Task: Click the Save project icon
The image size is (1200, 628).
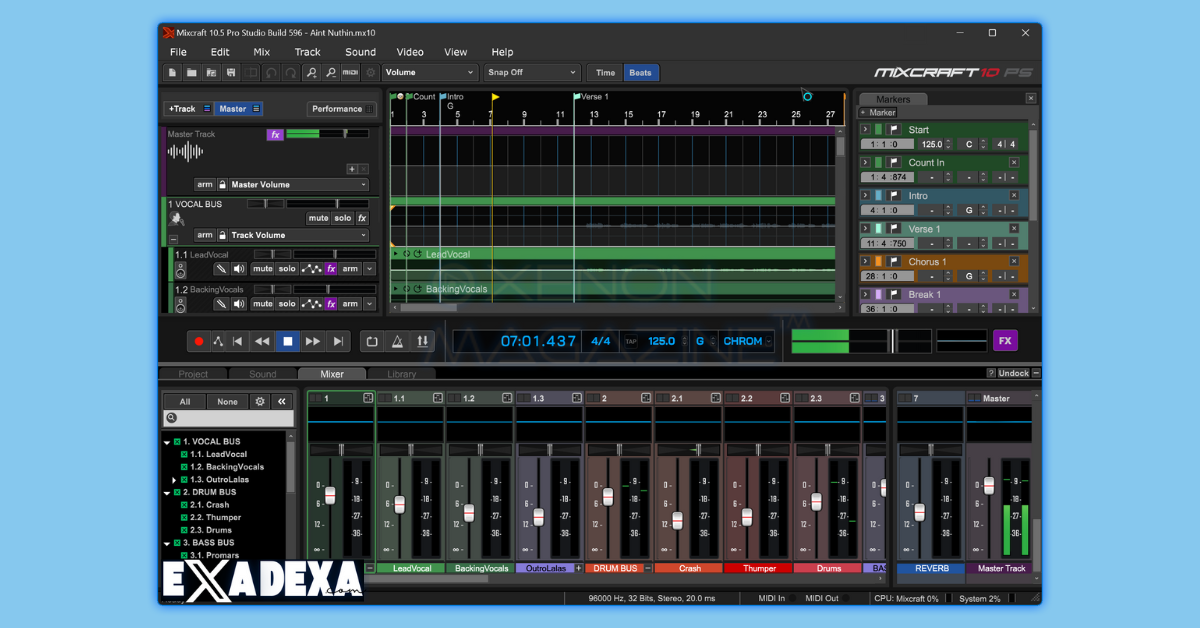Action: click(x=230, y=72)
